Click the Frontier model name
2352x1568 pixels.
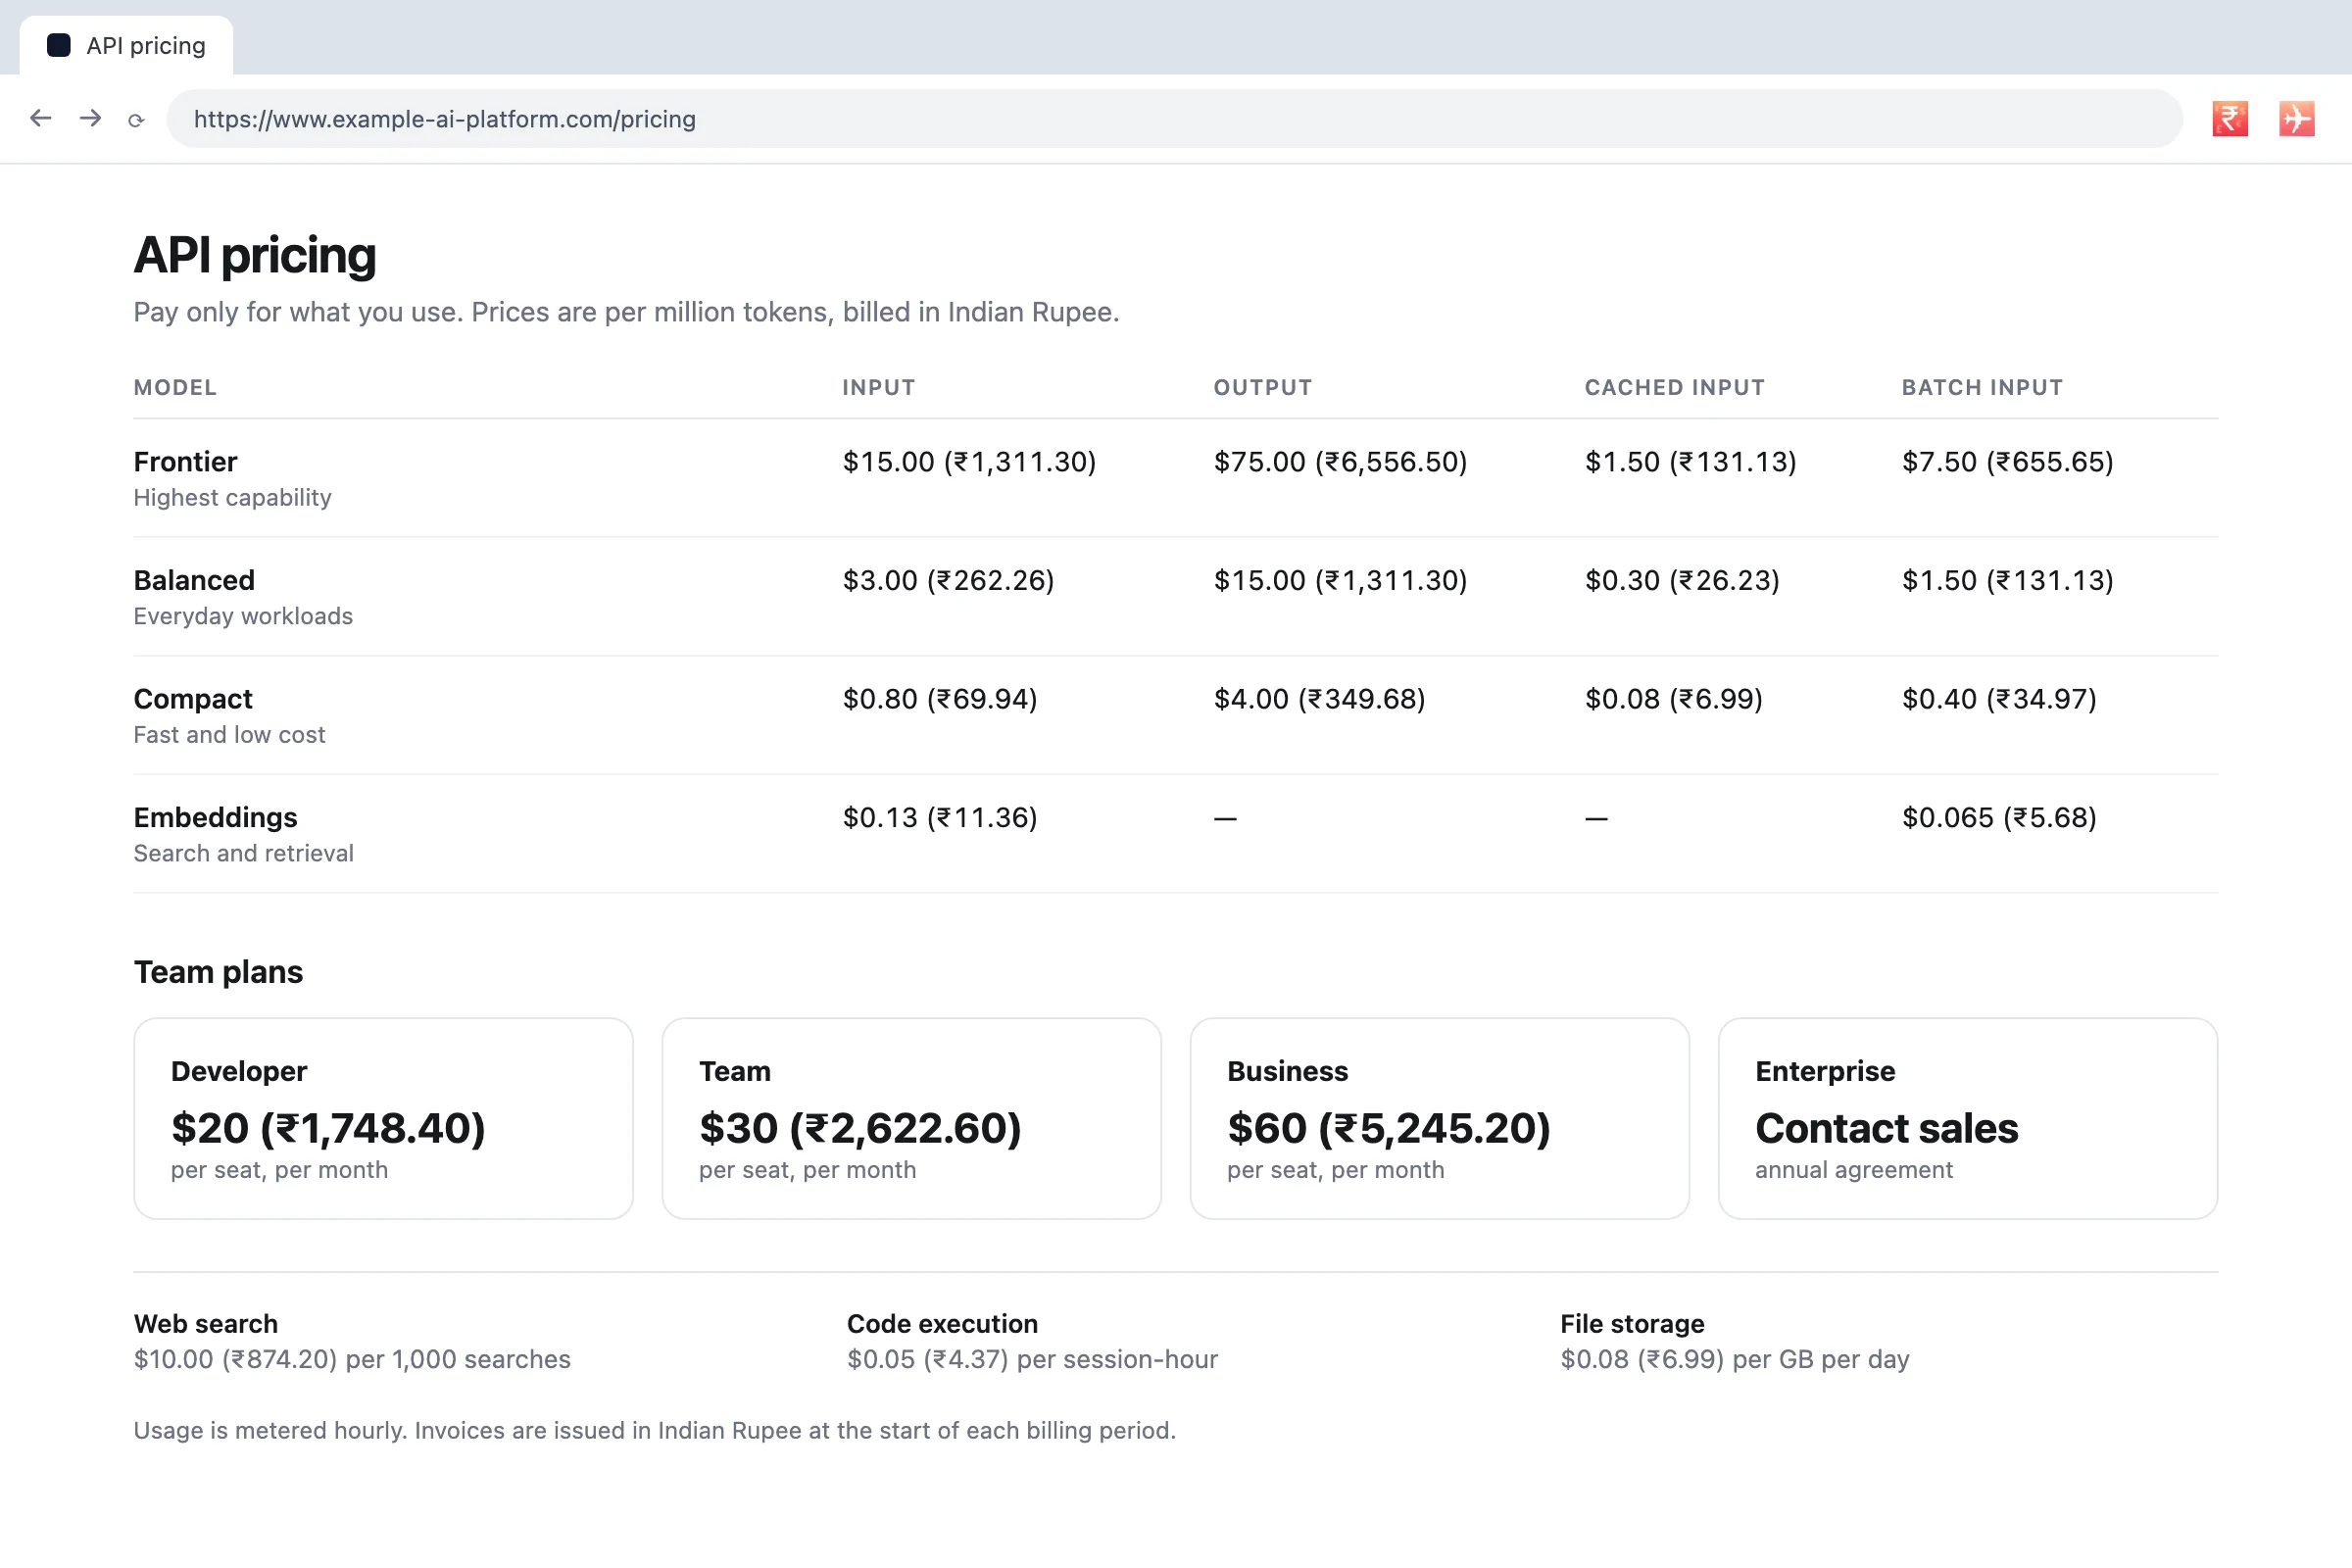click(x=185, y=461)
